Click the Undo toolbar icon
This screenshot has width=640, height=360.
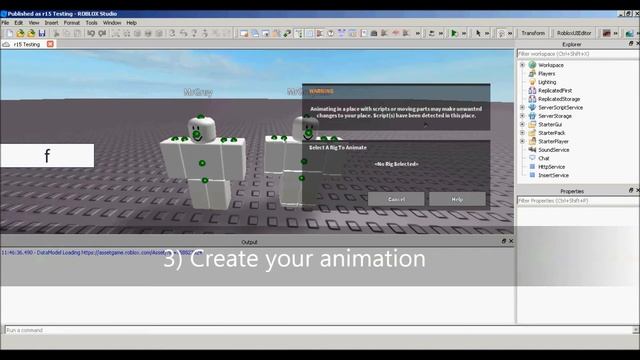coord(91,33)
